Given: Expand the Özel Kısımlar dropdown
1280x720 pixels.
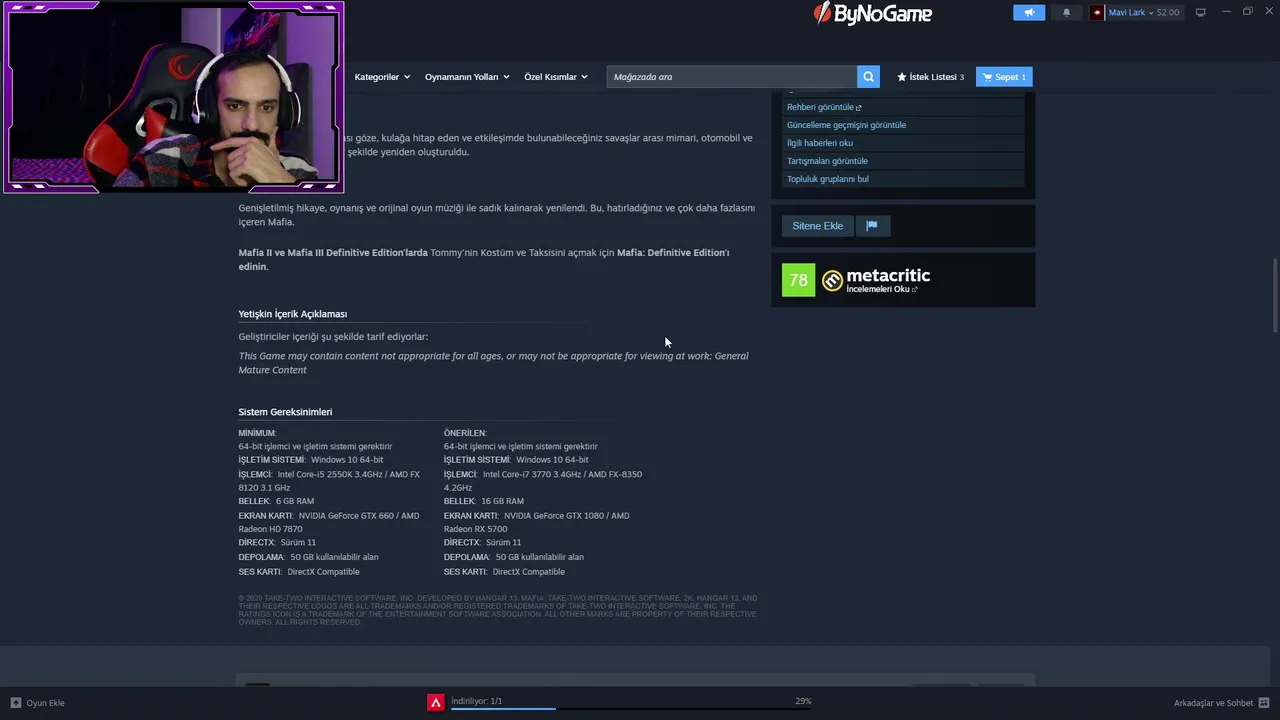Looking at the screenshot, I should [x=556, y=77].
